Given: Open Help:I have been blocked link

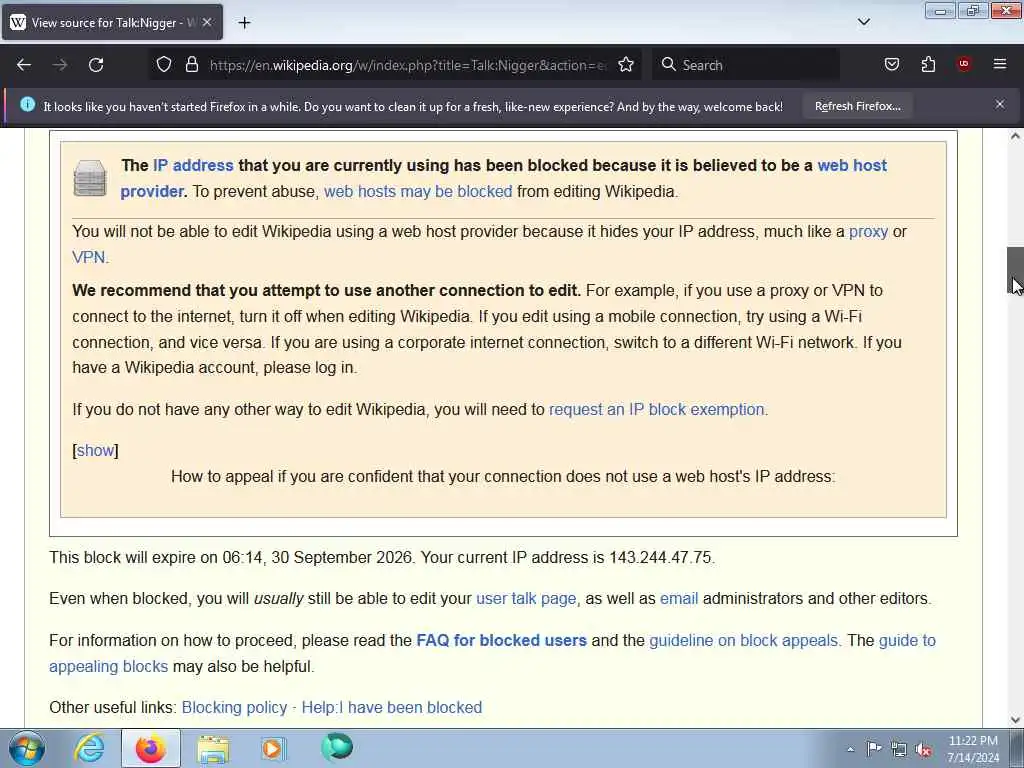Looking at the screenshot, I should [x=392, y=708].
